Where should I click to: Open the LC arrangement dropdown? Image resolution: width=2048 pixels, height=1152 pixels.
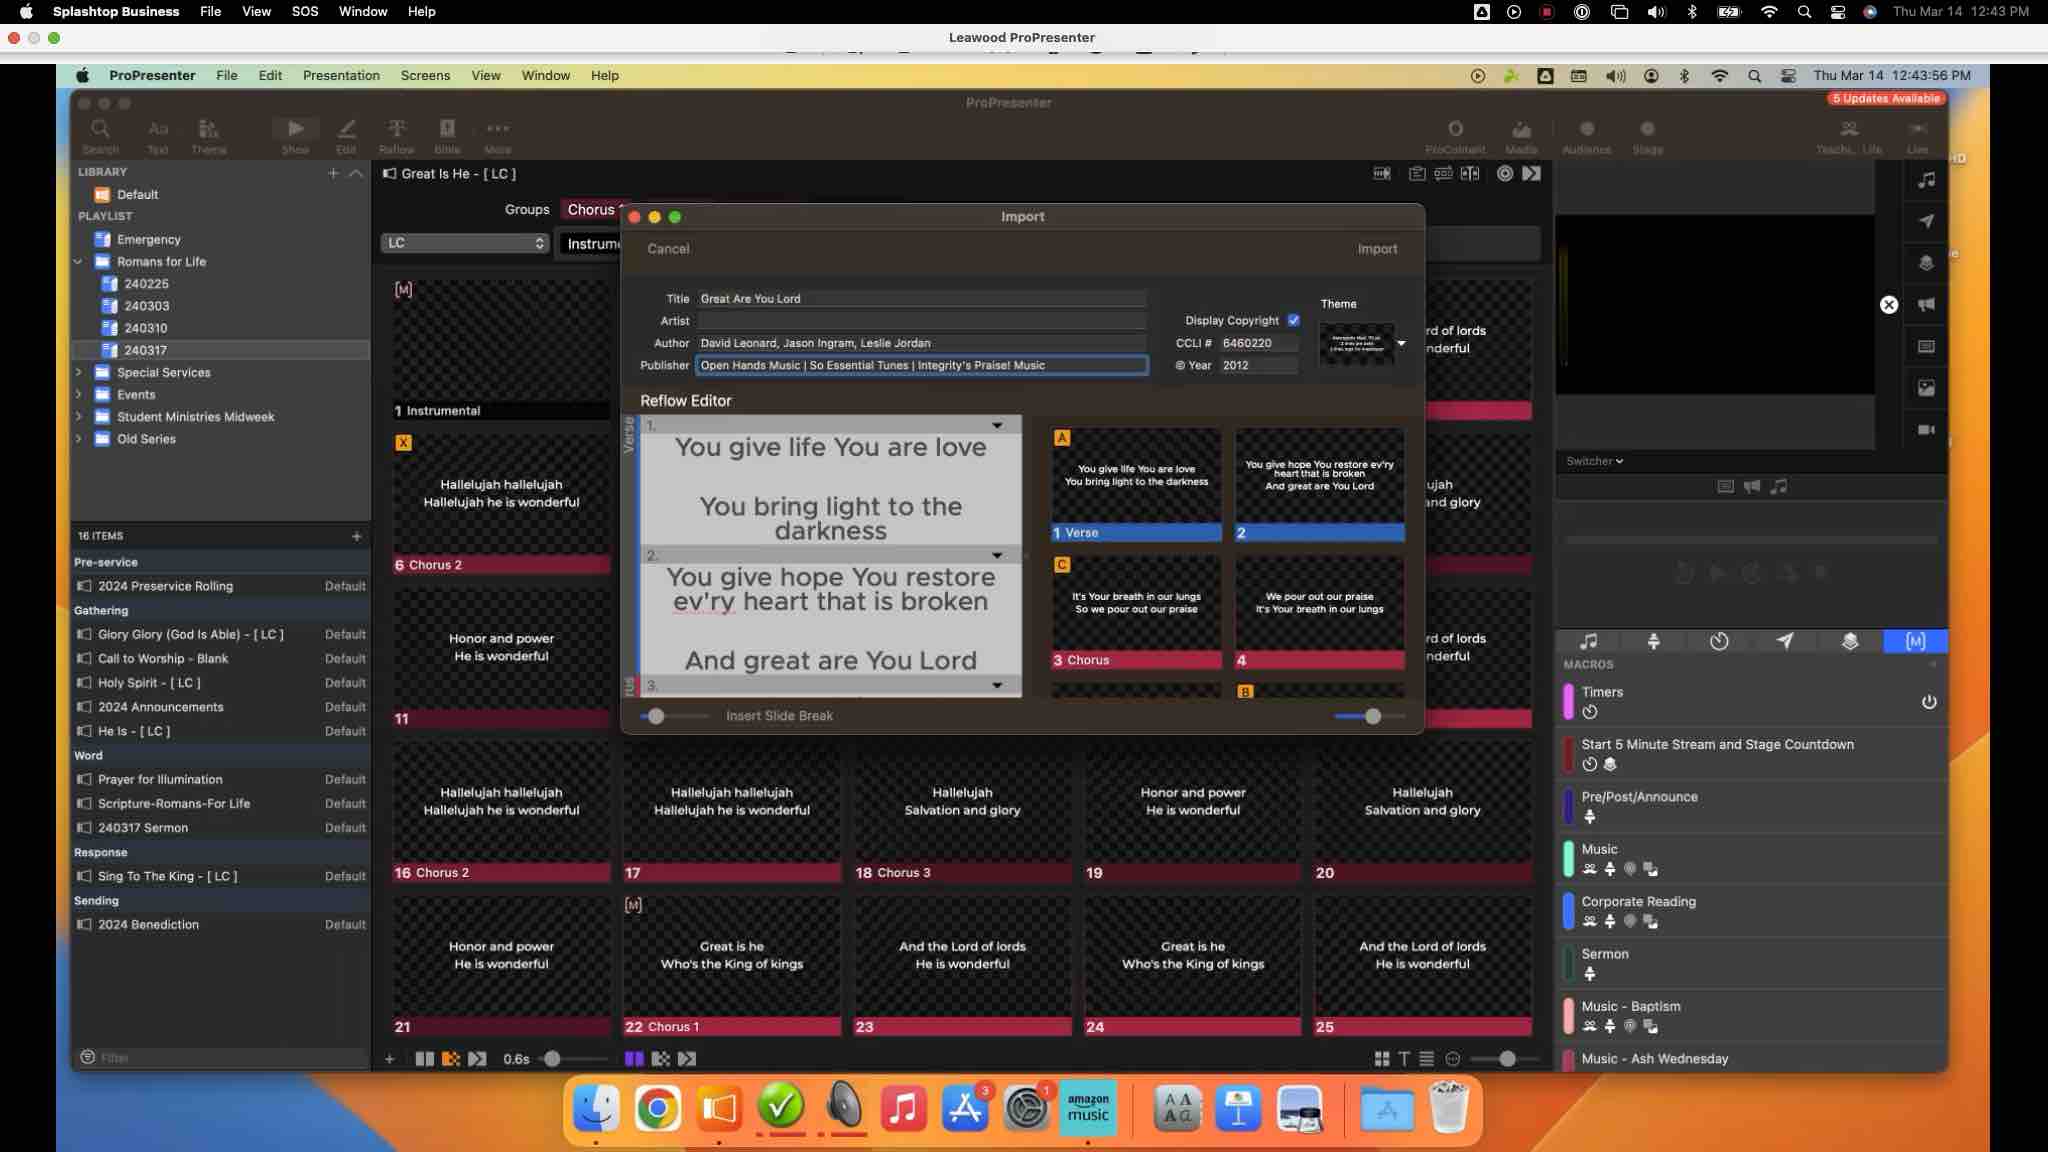[464, 243]
